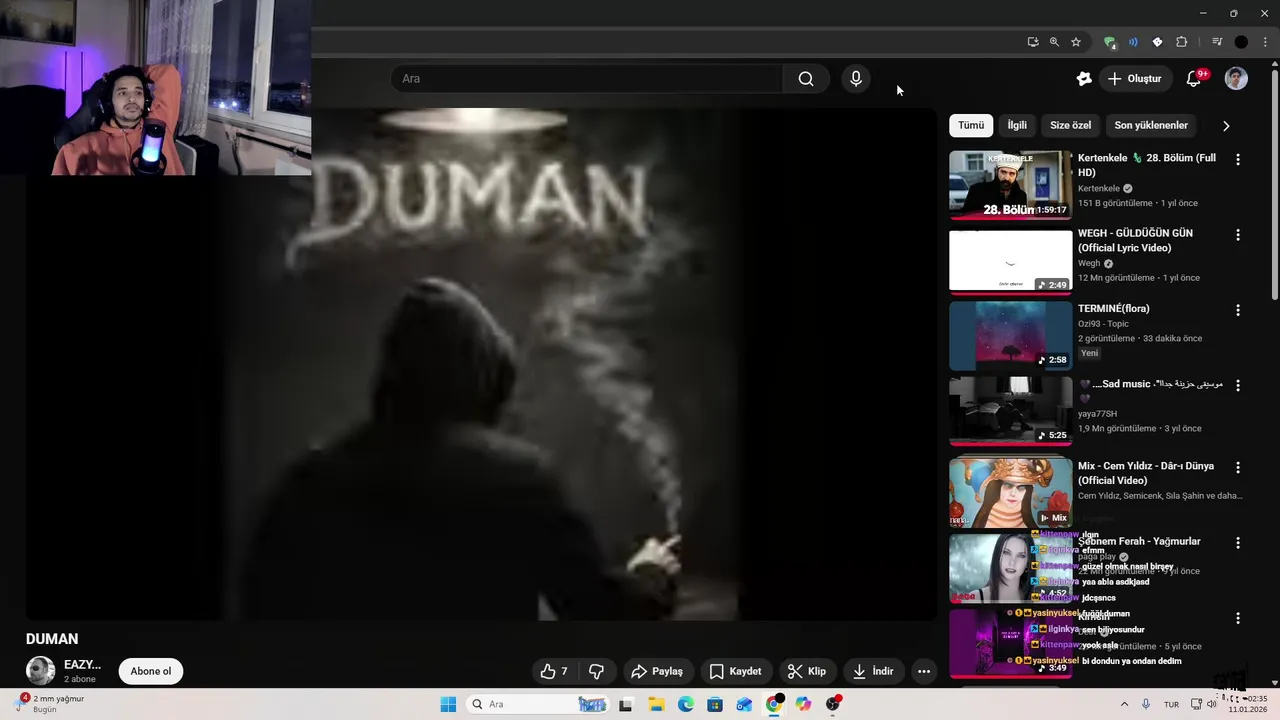Show more filter chips with right arrow
This screenshot has width=1280, height=720.
(x=1226, y=126)
